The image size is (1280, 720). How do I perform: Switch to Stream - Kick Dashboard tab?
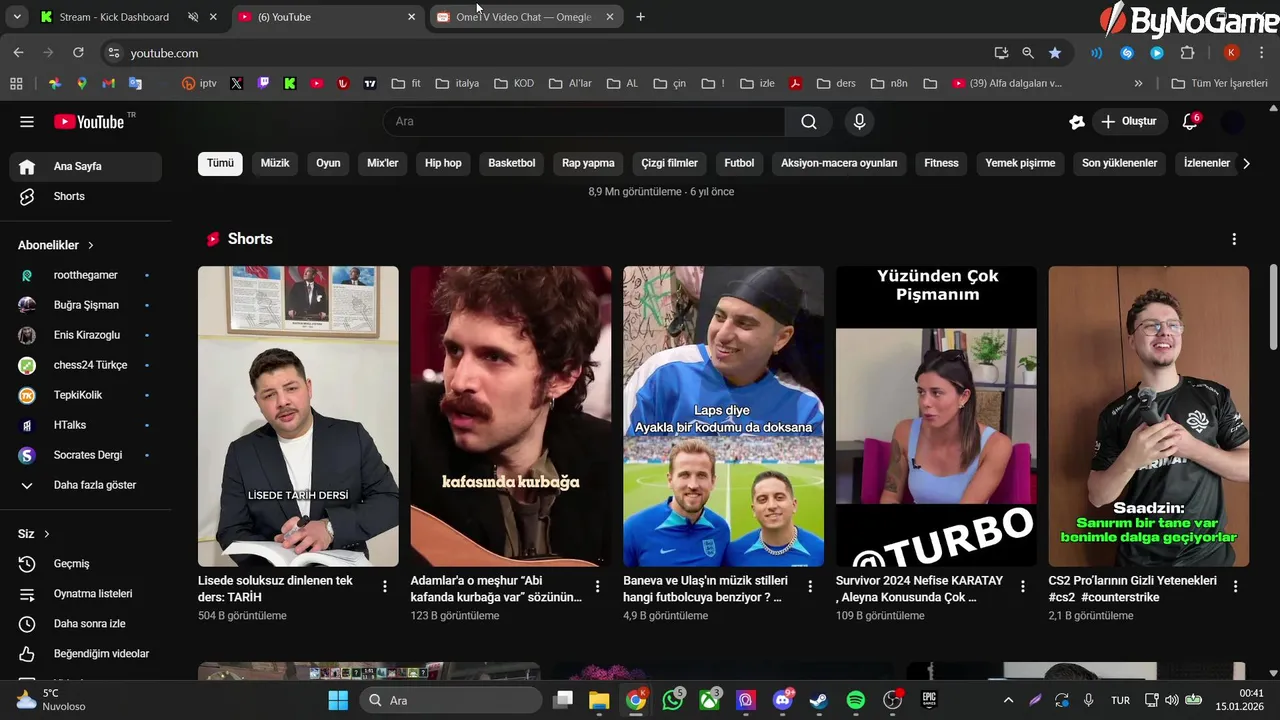click(128, 17)
